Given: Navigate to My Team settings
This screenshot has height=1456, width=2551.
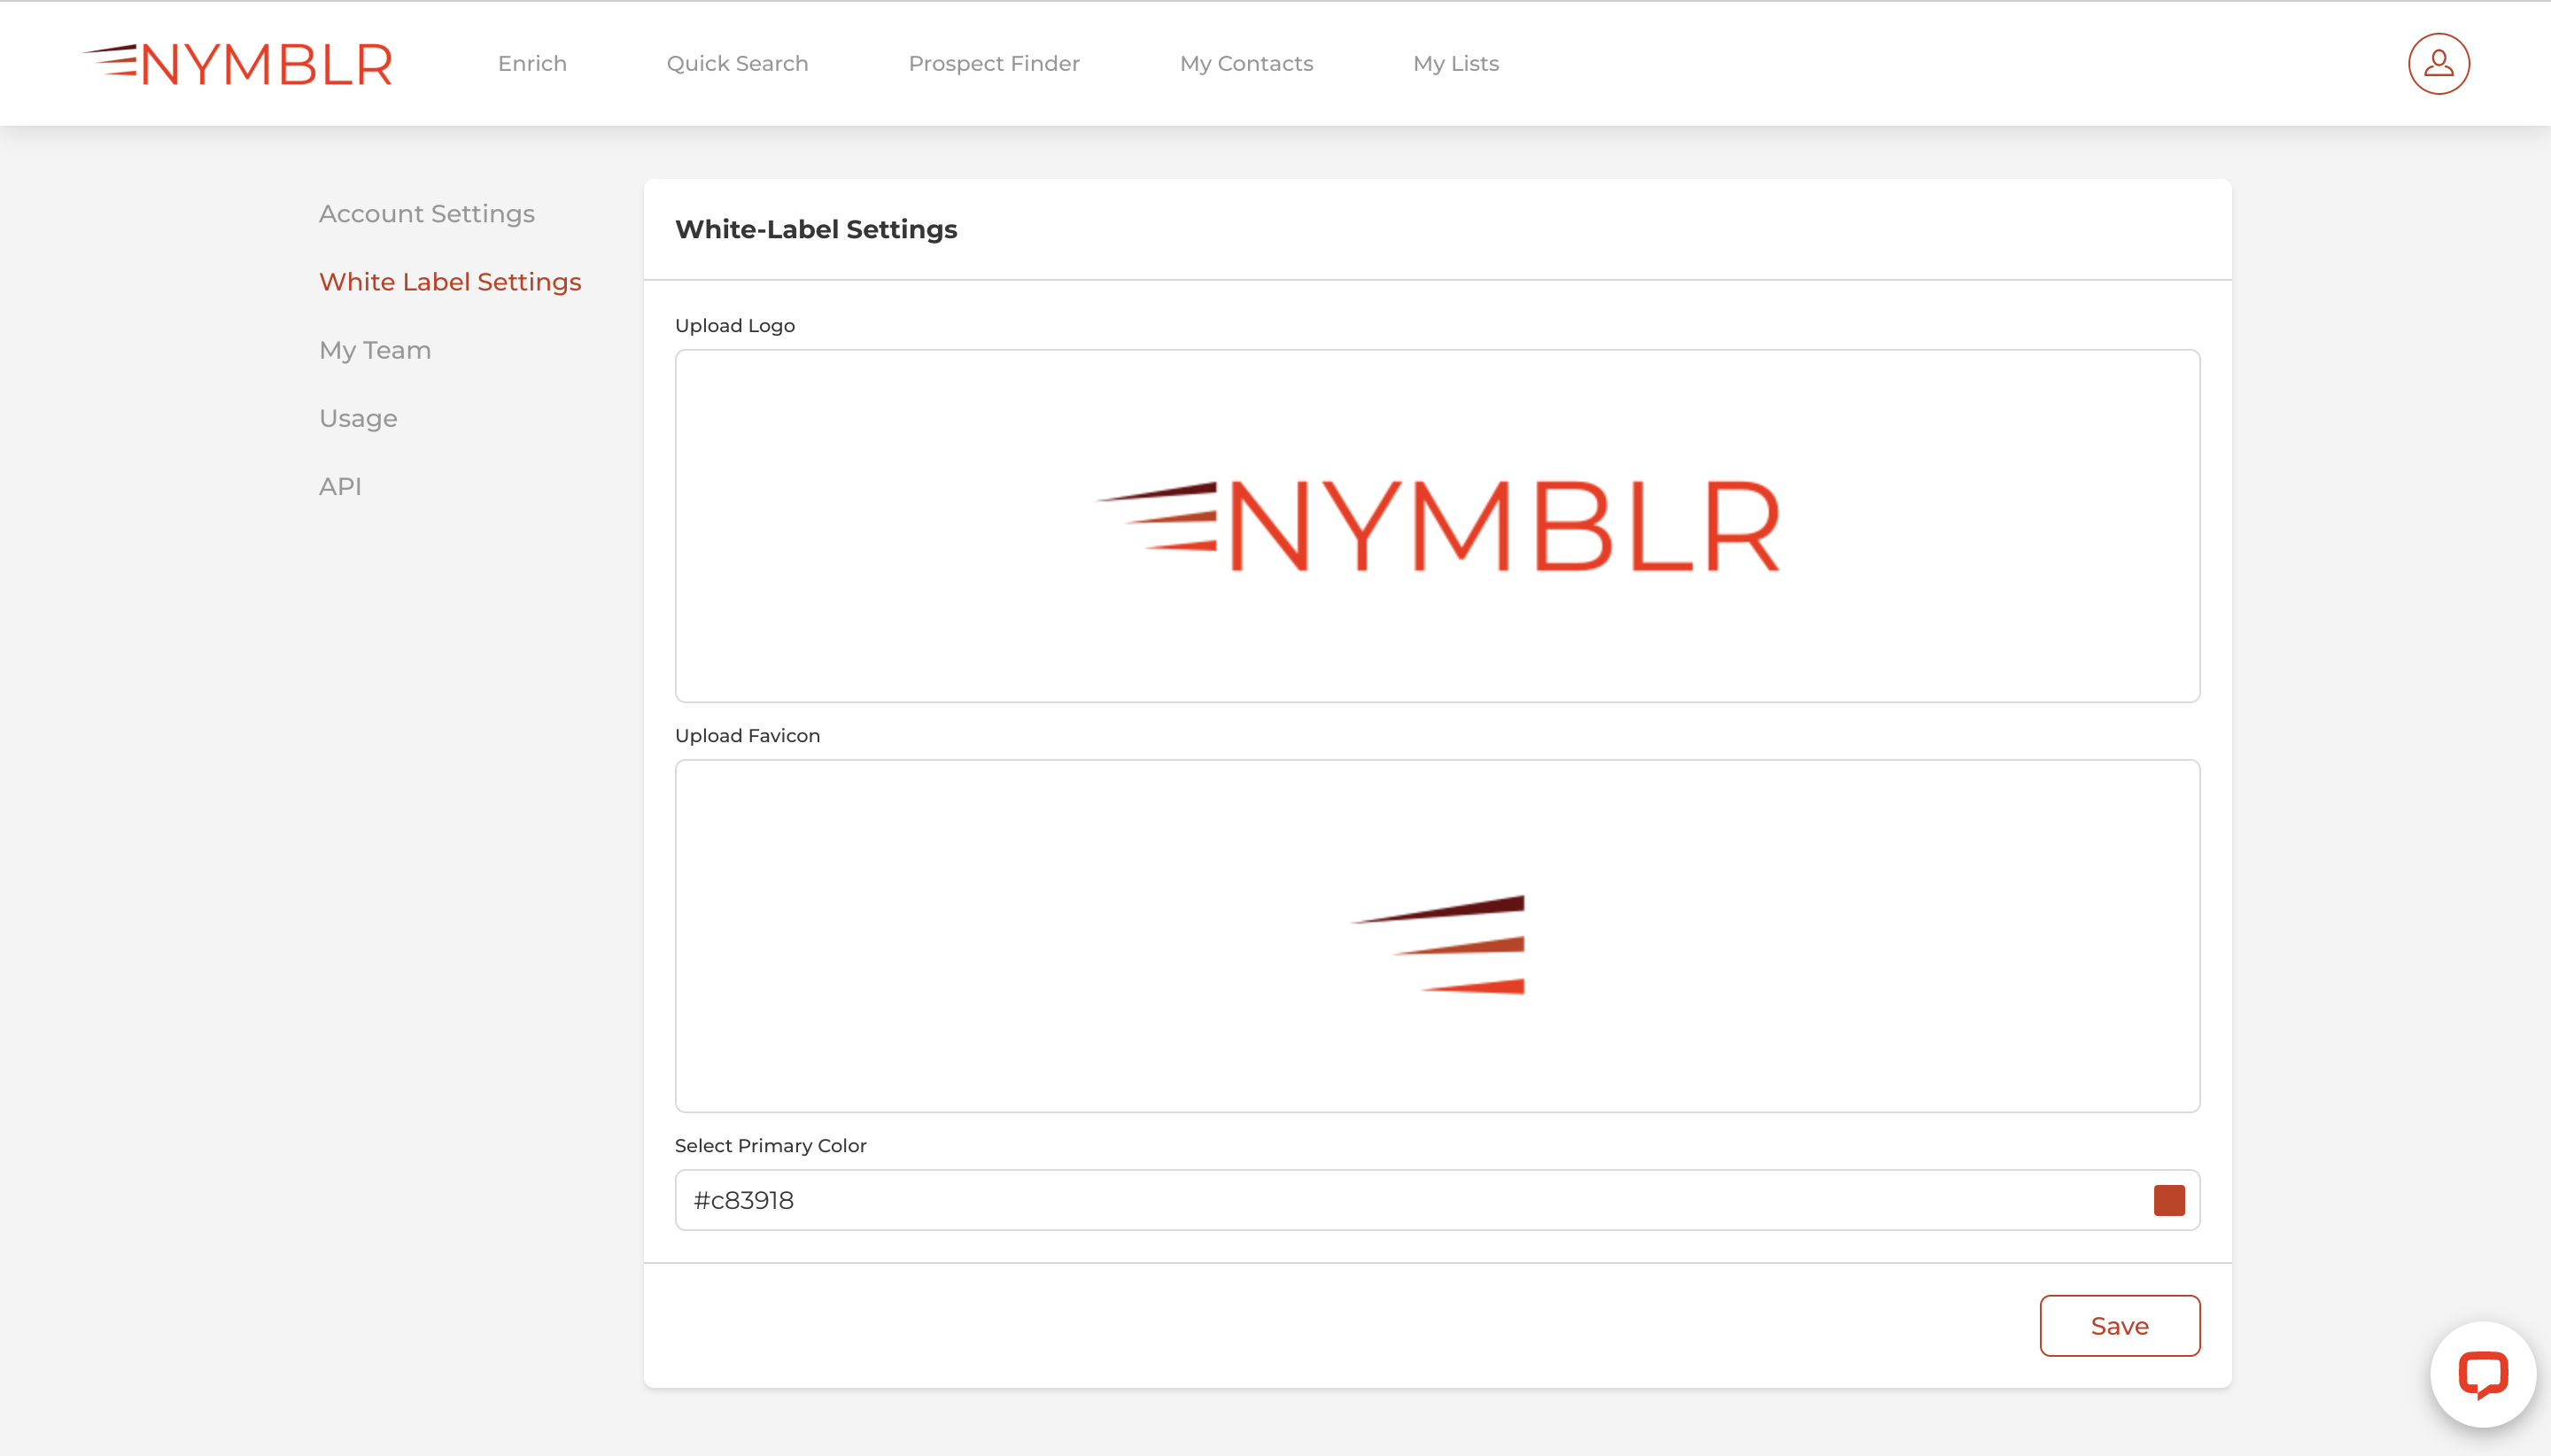Looking at the screenshot, I should [x=375, y=351].
